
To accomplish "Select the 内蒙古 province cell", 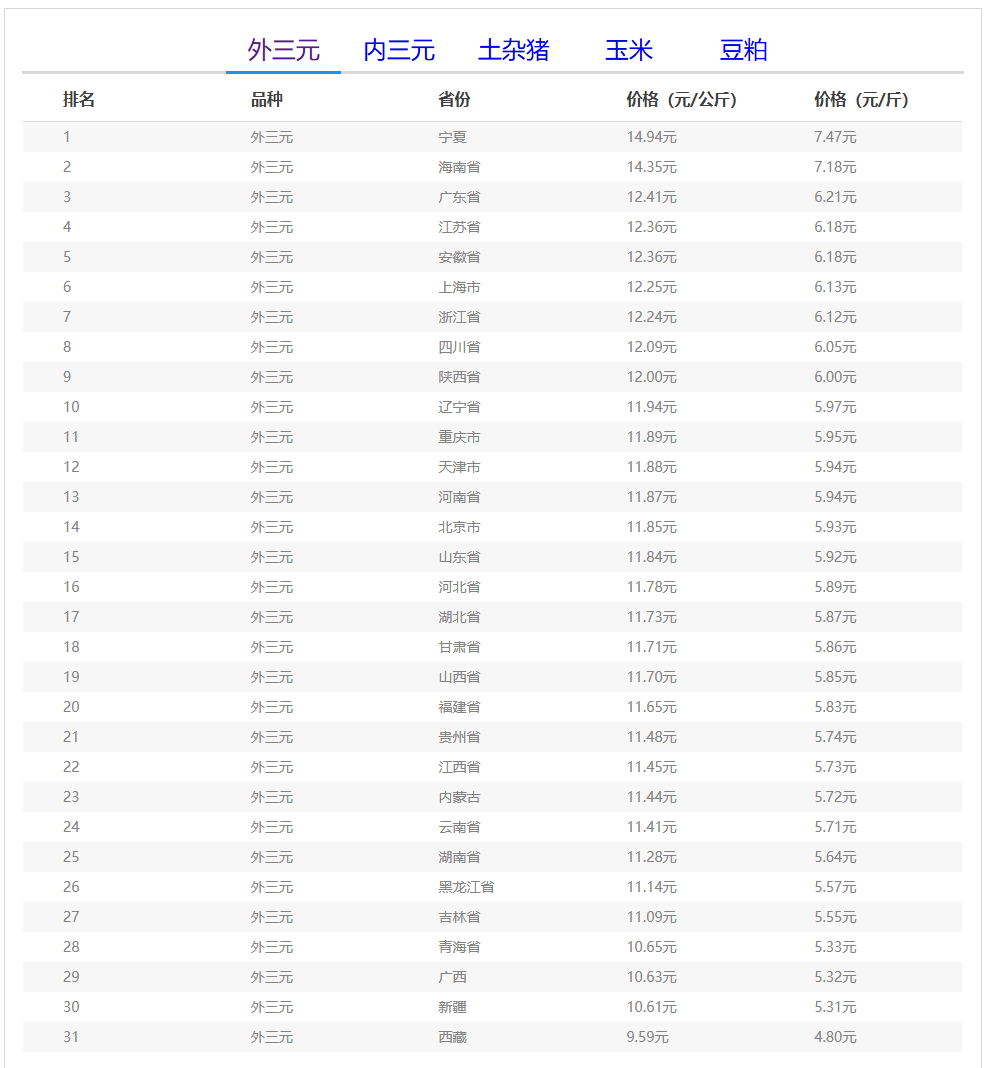I will click(459, 797).
